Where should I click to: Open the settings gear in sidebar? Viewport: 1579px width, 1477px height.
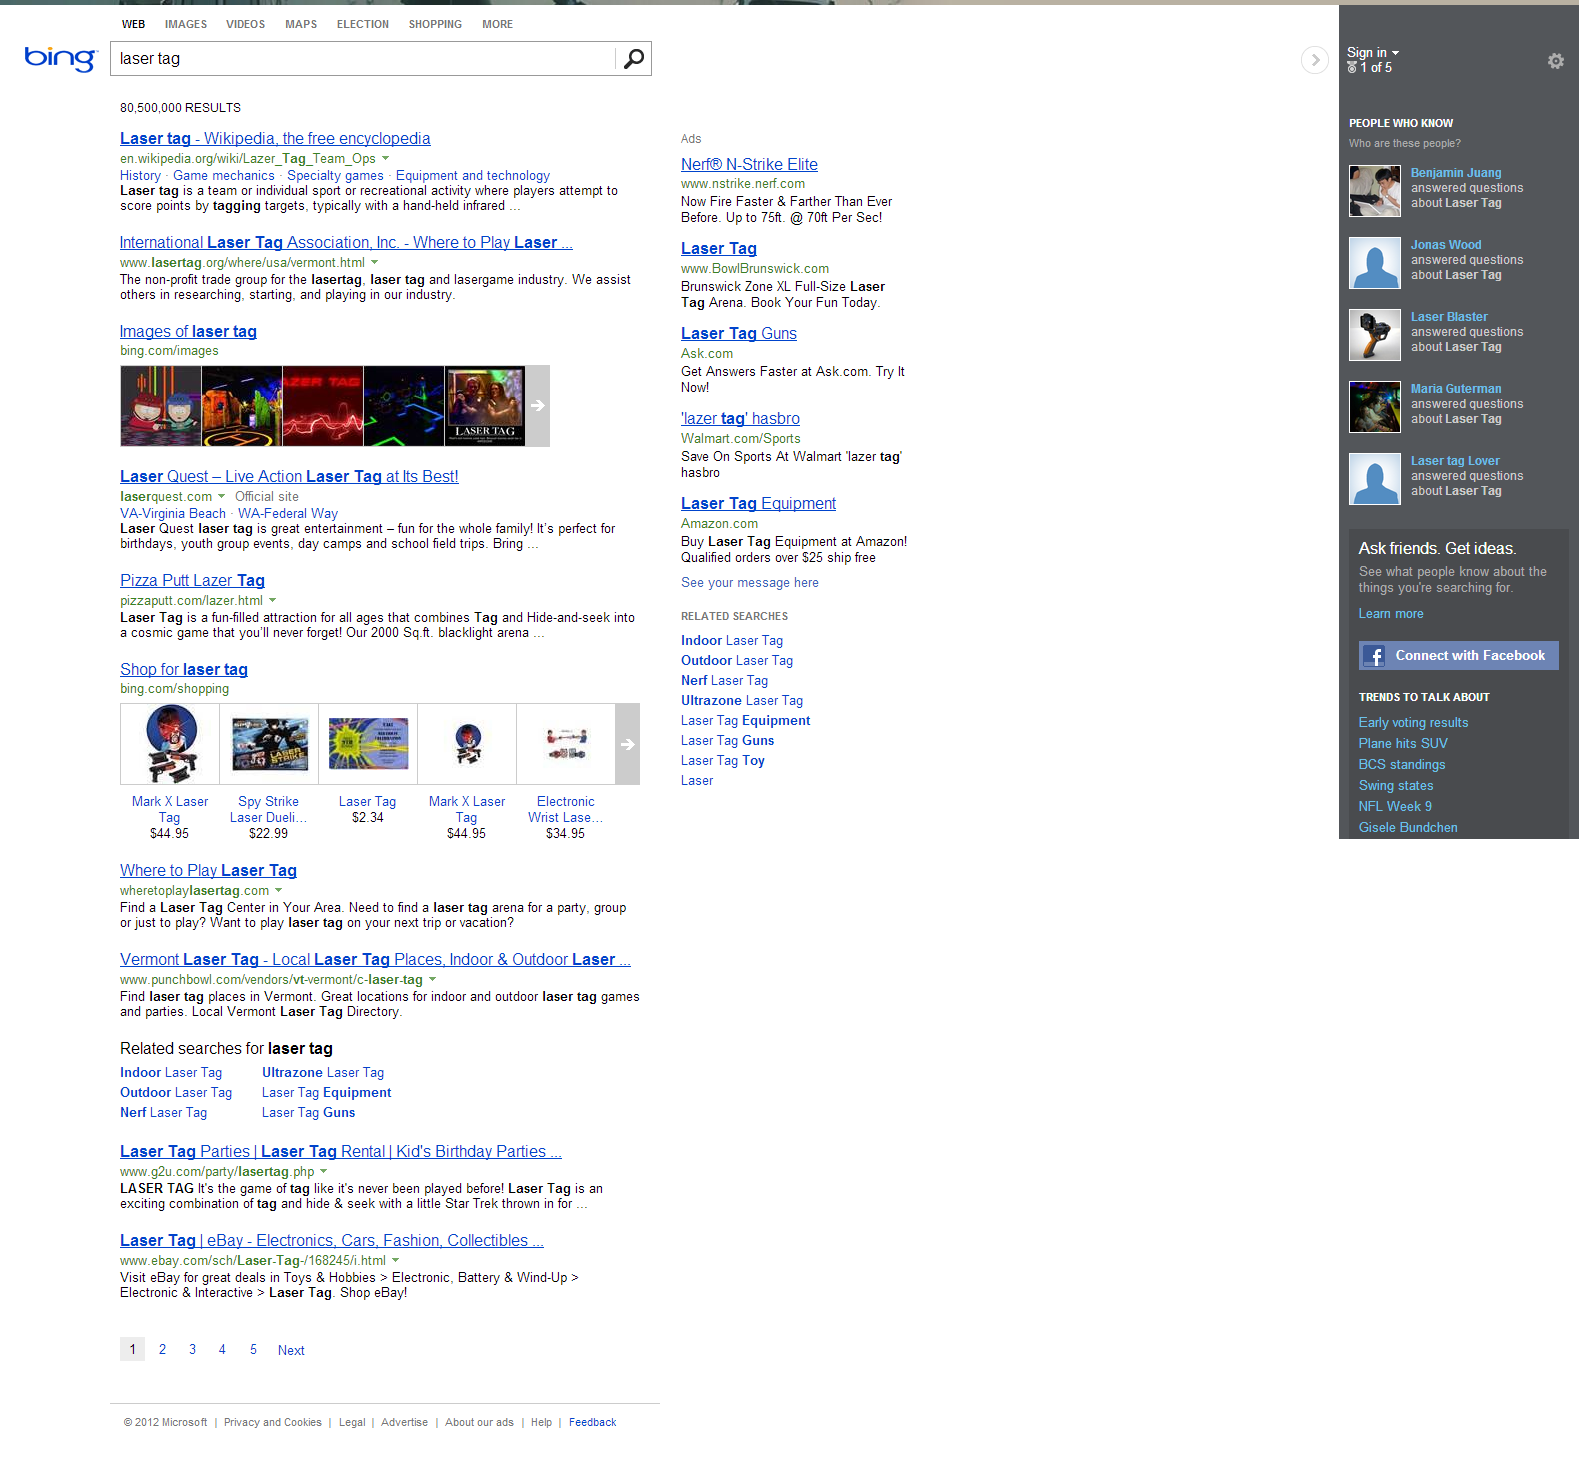tap(1555, 61)
